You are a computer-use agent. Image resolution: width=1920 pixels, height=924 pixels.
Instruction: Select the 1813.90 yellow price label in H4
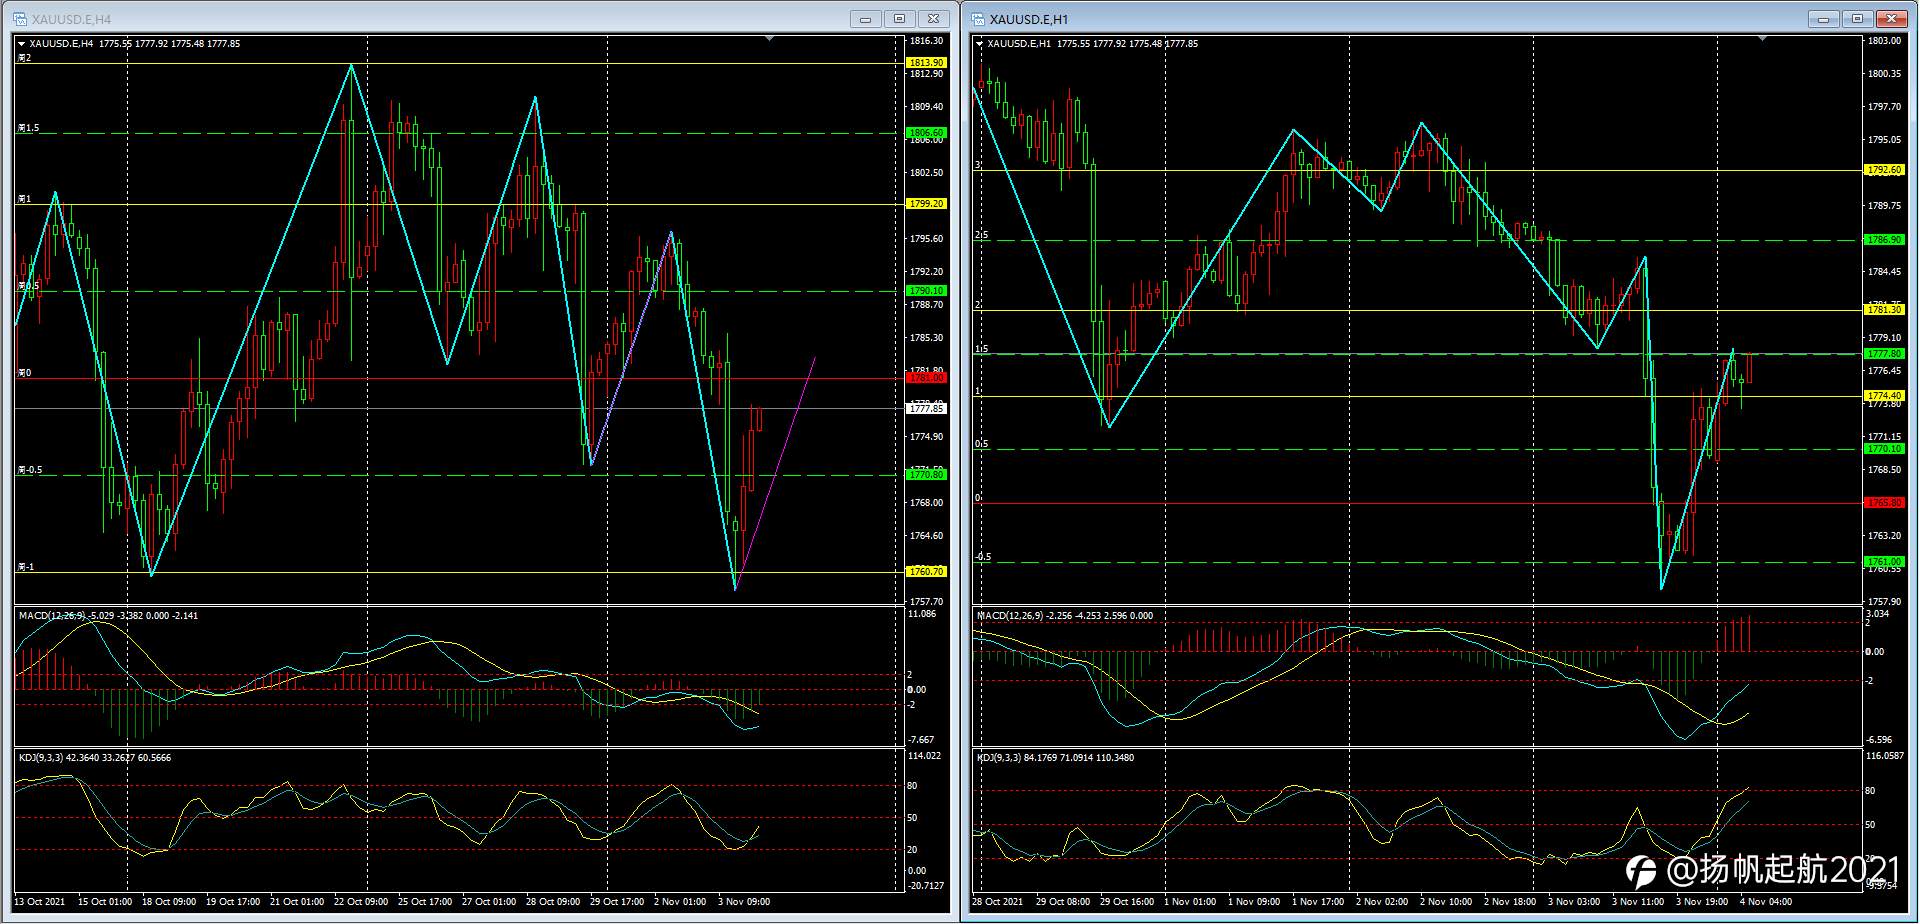[925, 63]
